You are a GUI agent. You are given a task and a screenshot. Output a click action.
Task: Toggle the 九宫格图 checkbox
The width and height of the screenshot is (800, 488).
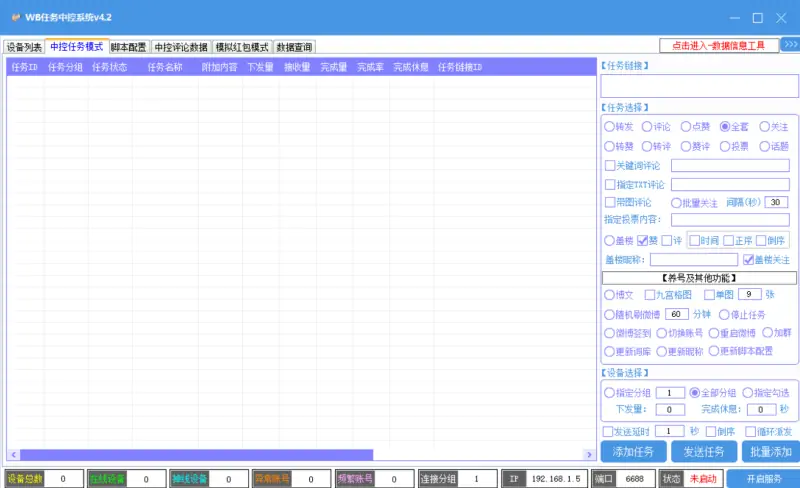[650, 295]
